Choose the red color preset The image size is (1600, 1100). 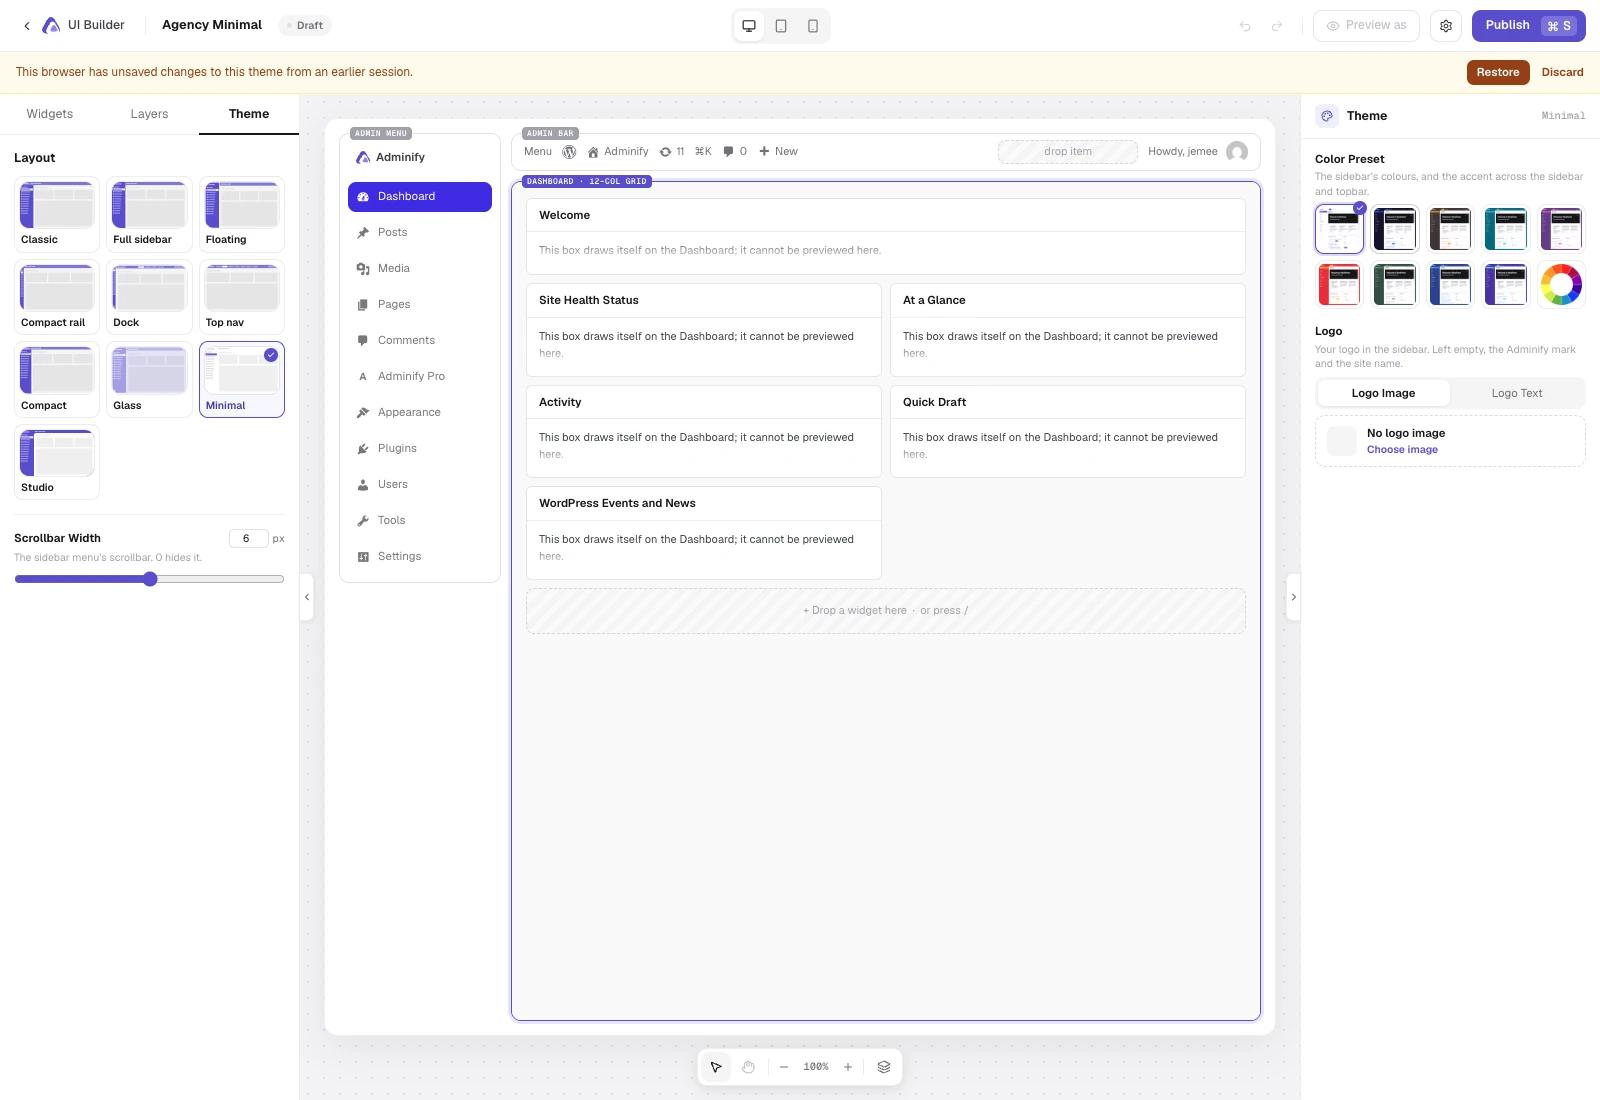click(1339, 285)
